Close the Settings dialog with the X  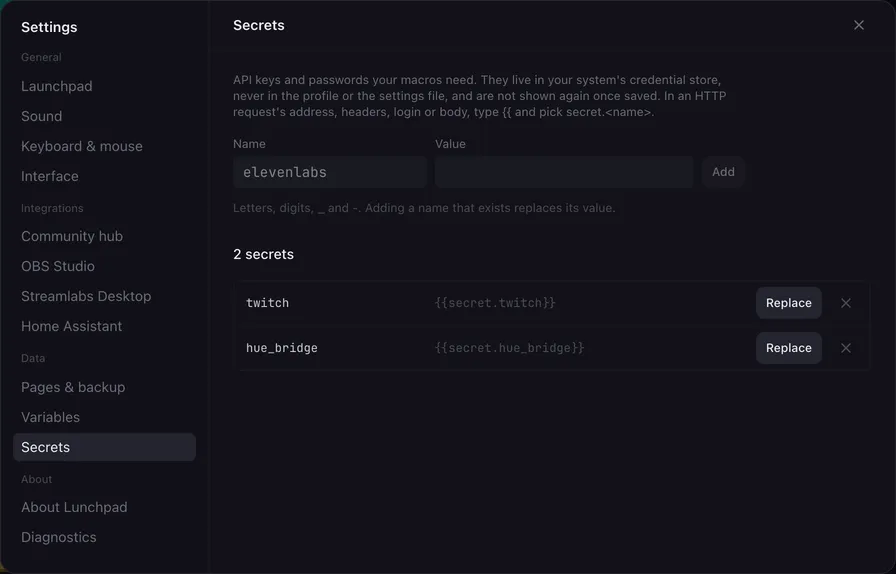point(858,25)
